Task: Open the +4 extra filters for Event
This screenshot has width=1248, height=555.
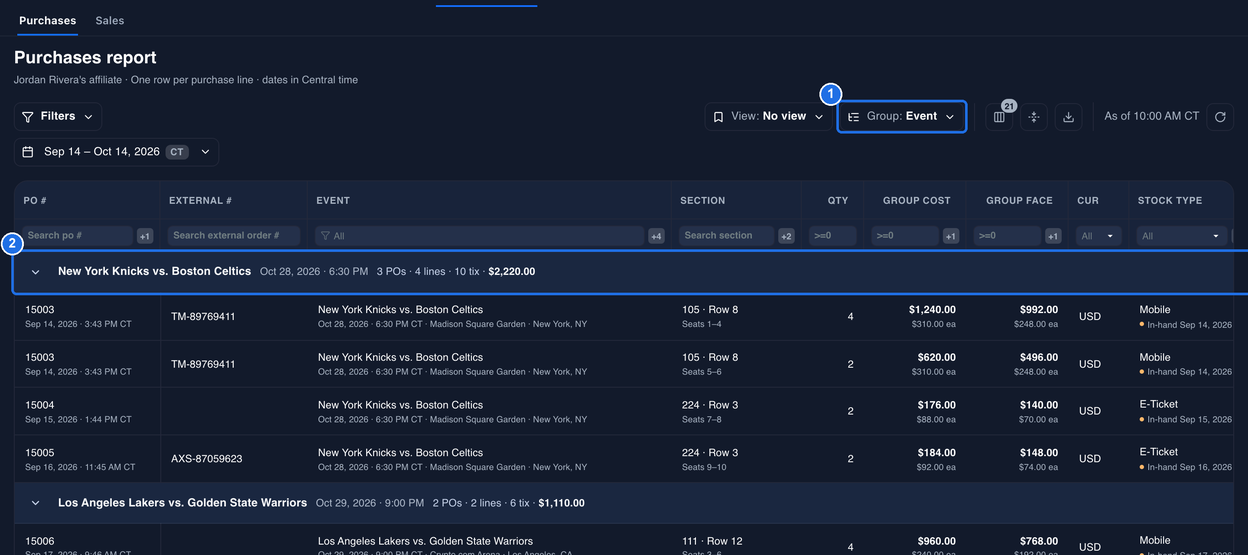Action: [x=656, y=236]
